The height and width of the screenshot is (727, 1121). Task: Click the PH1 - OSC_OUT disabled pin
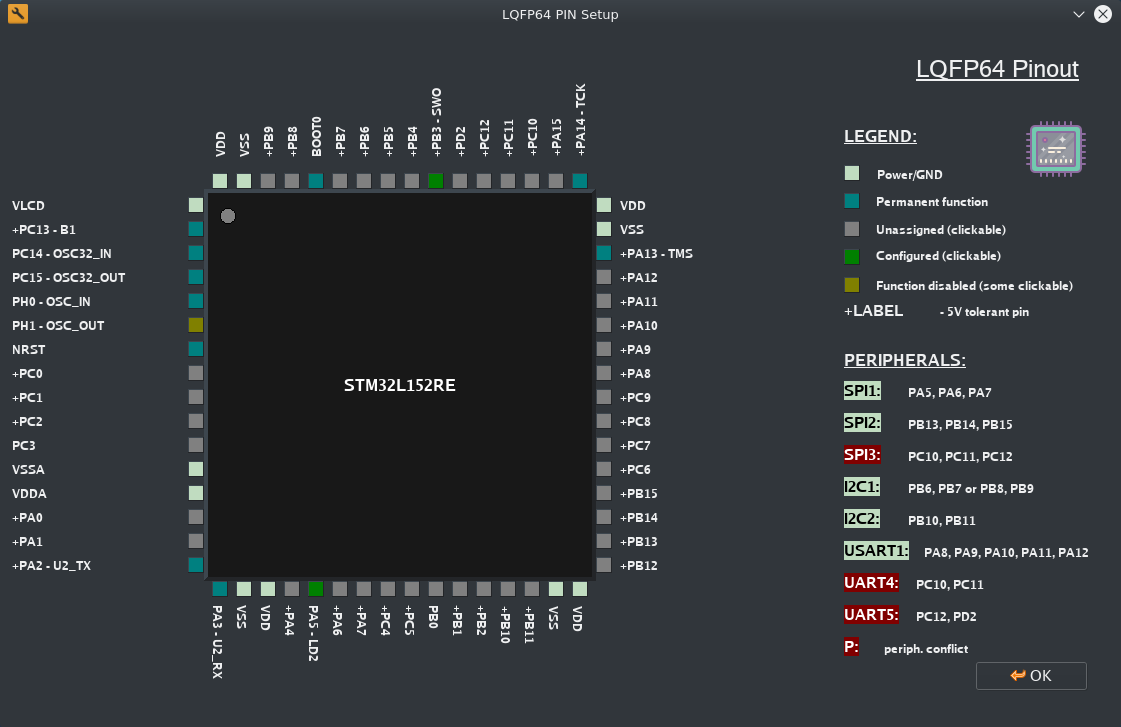[196, 325]
